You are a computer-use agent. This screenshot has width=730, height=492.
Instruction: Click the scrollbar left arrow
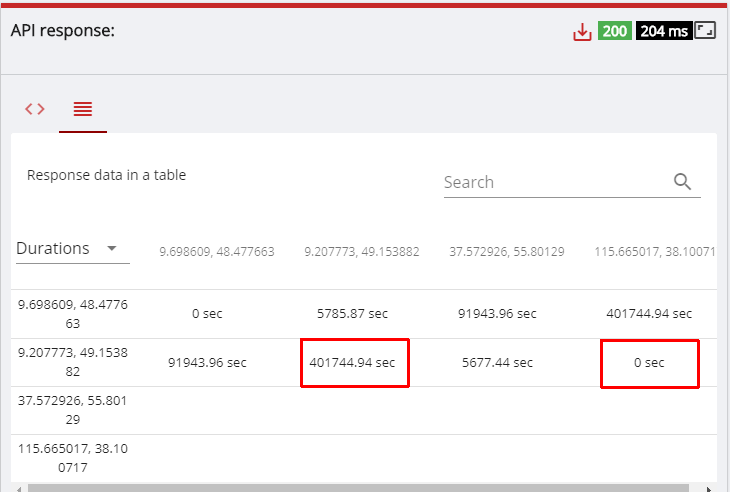point(19,488)
